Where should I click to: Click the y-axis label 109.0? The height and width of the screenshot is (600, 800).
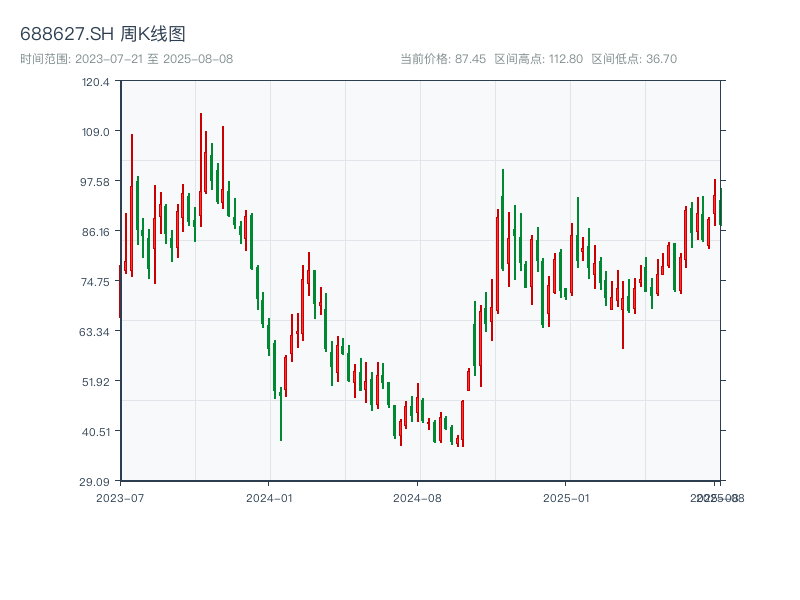pos(95,132)
